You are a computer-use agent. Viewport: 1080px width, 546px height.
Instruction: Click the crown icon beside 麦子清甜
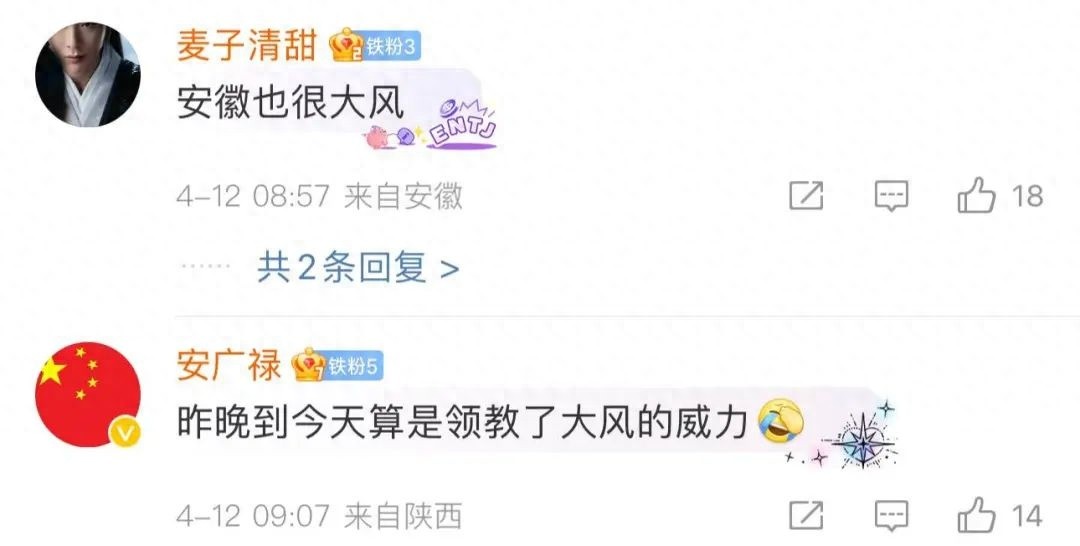pyautogui.click(x=346, y=45)
